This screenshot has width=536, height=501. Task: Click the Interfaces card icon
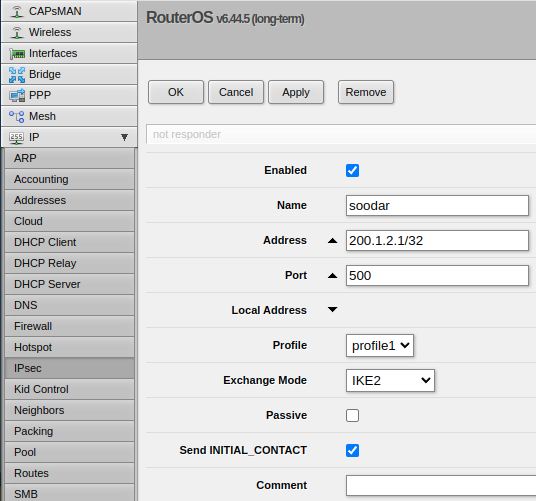tap(17, 54)
